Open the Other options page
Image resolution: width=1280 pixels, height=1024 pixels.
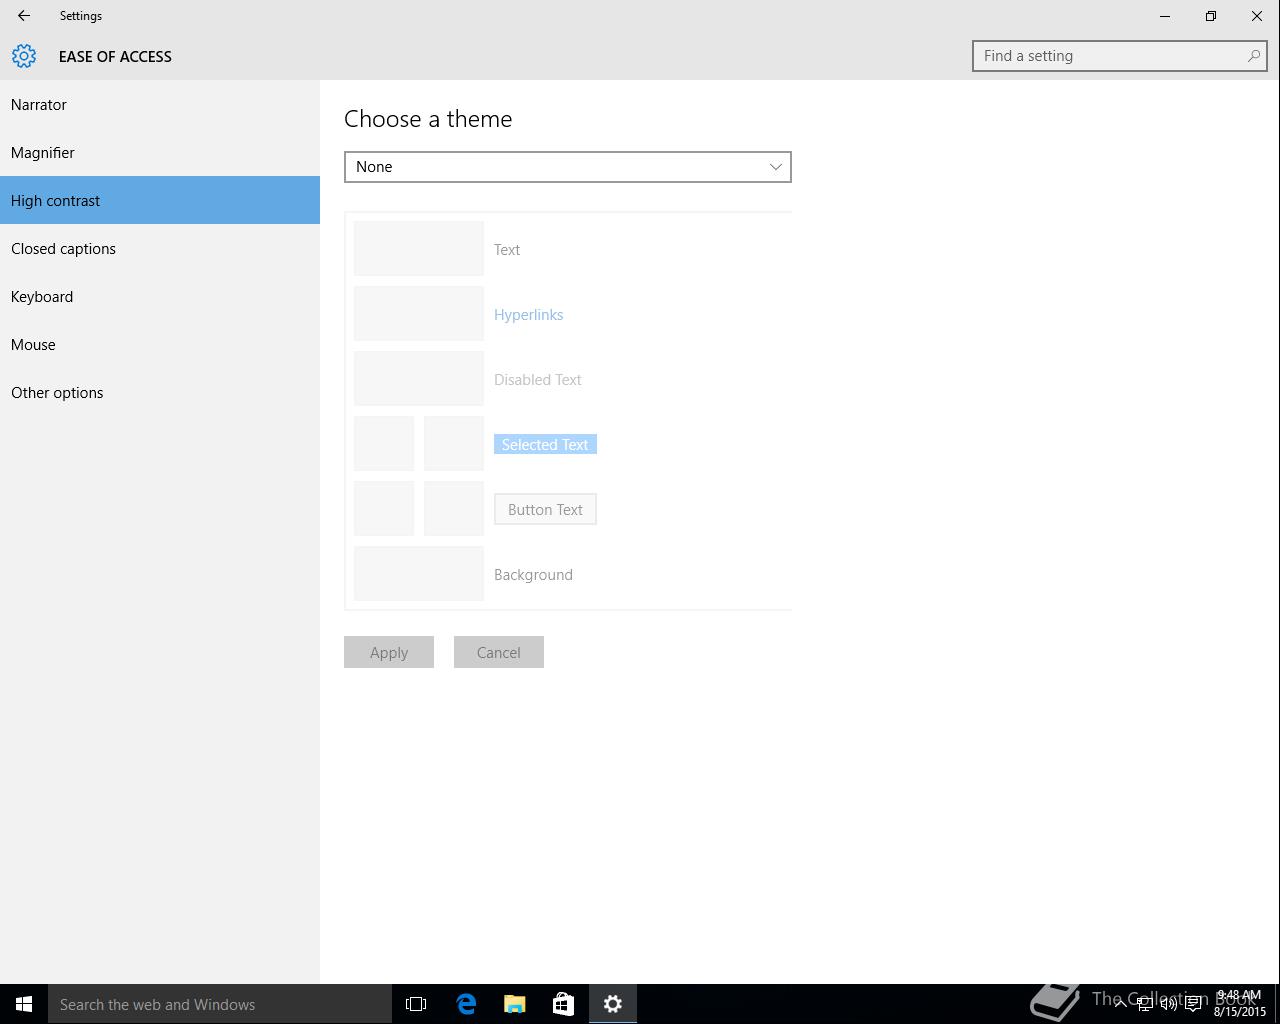coord(160,392)
